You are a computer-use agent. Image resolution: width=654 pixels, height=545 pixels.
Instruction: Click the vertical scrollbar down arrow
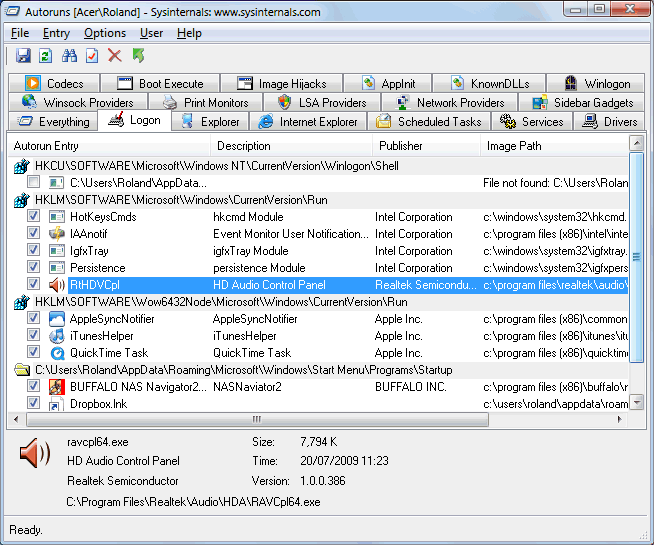click(x=637, y=403)
